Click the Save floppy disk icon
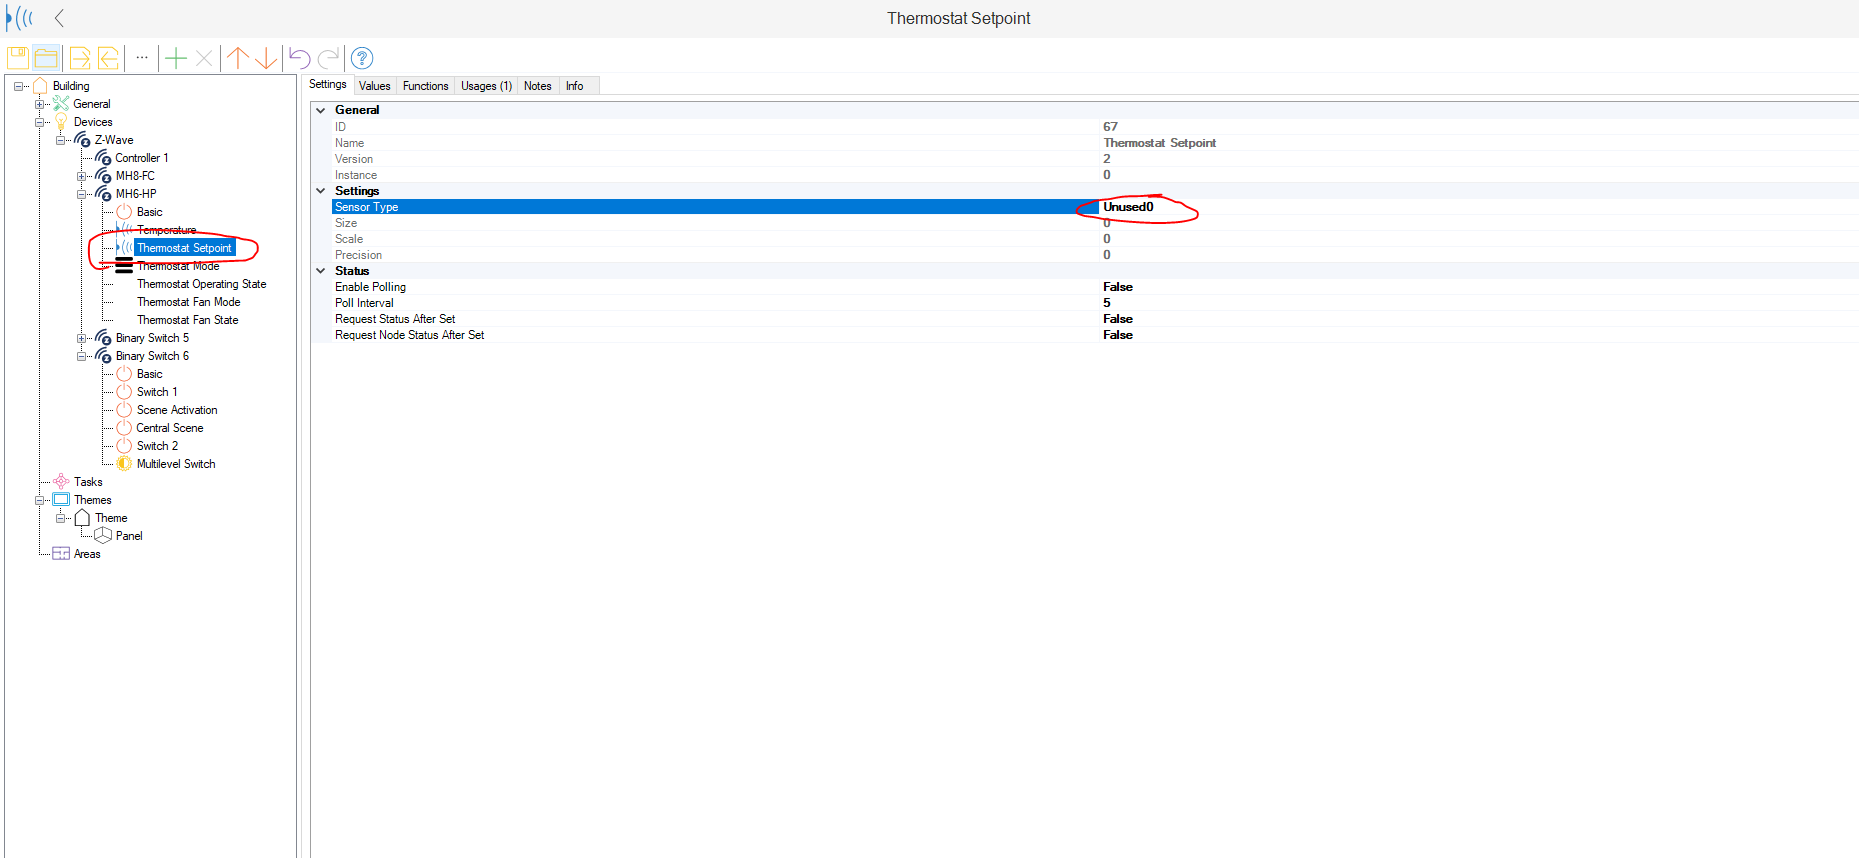 click(18, 58)
